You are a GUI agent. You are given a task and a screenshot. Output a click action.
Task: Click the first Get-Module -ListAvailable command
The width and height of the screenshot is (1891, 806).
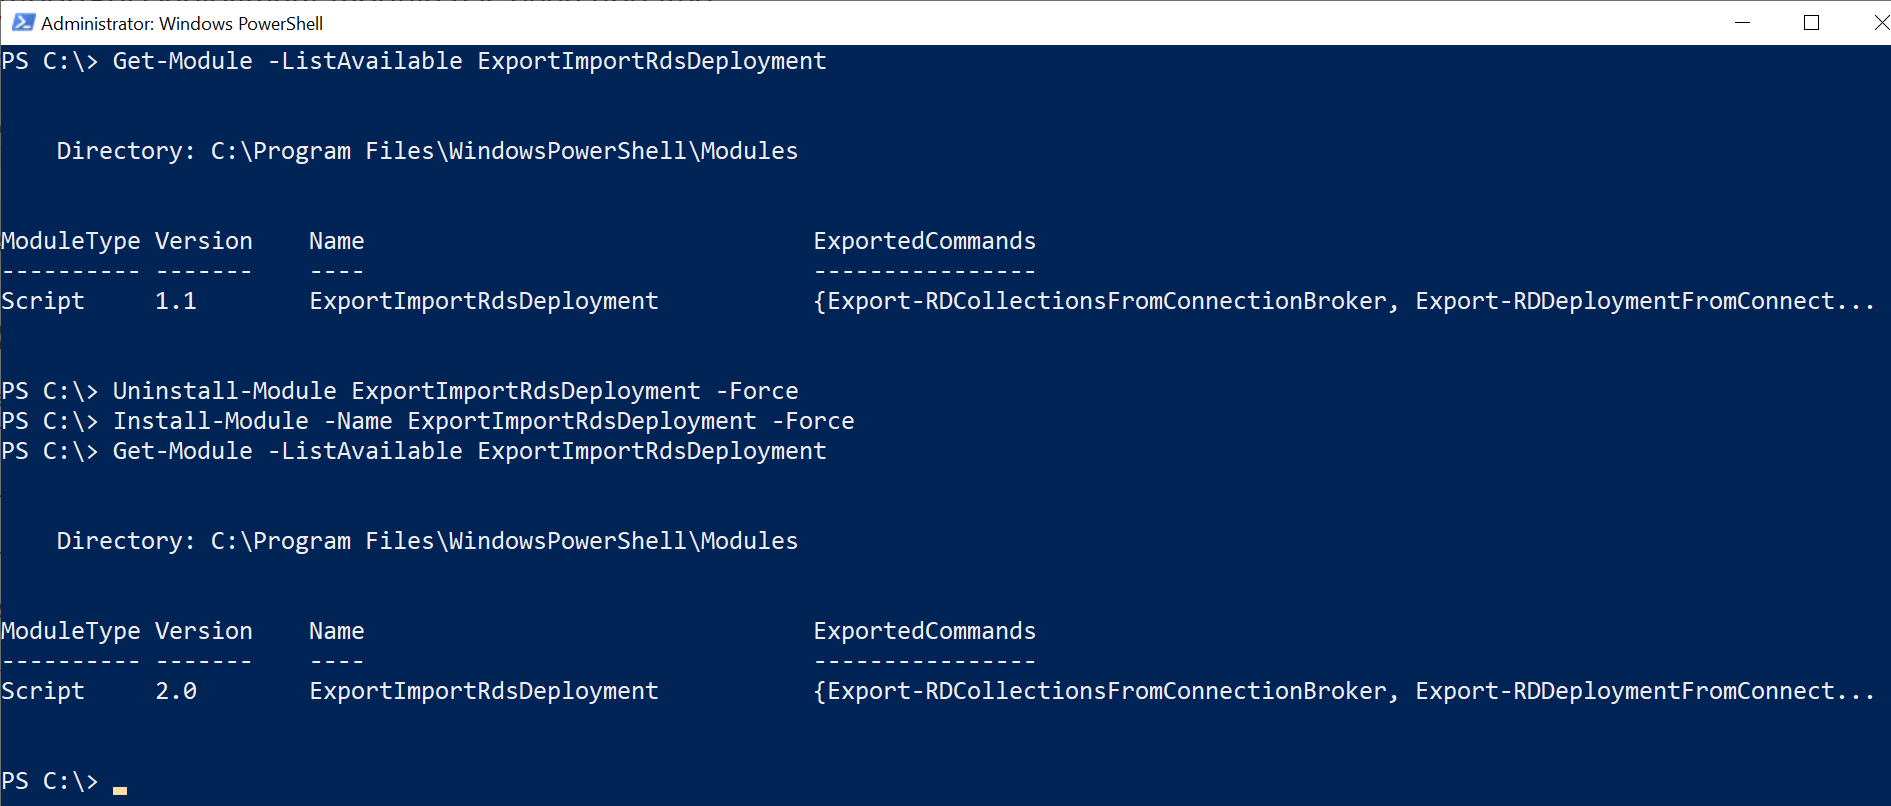pyautogui.click(x=414, y=61)
